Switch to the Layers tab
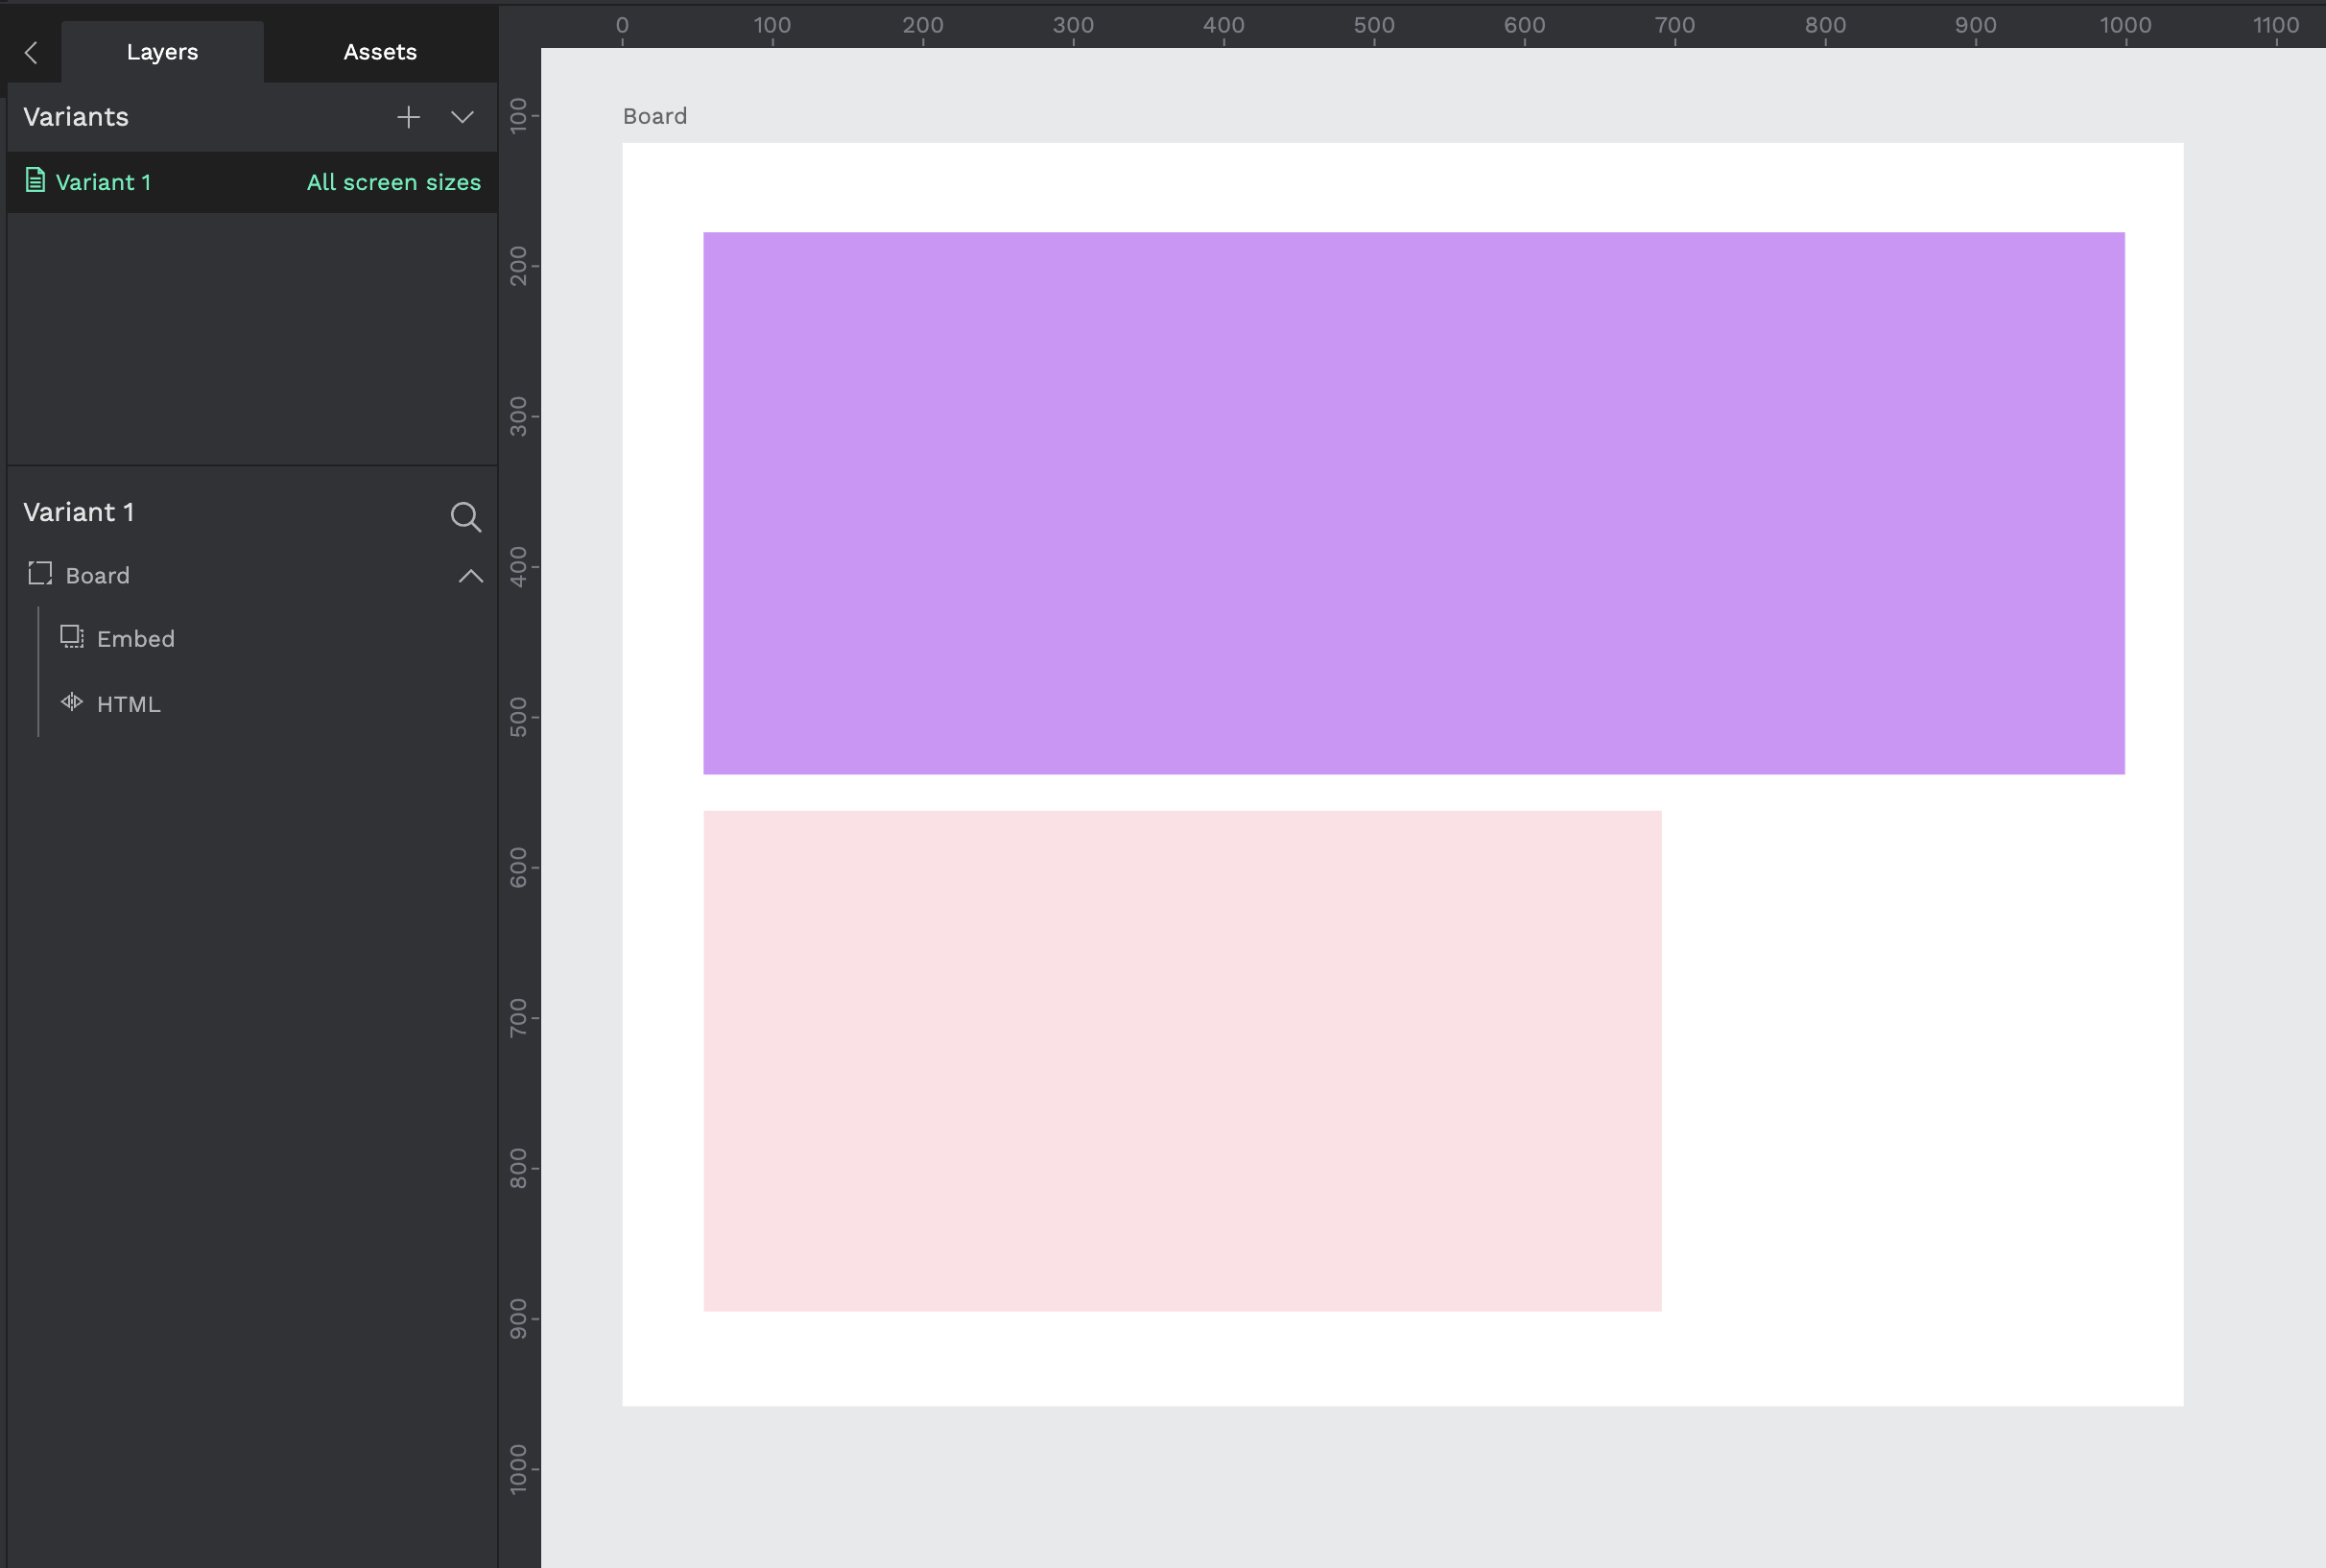 click(162, 52)
